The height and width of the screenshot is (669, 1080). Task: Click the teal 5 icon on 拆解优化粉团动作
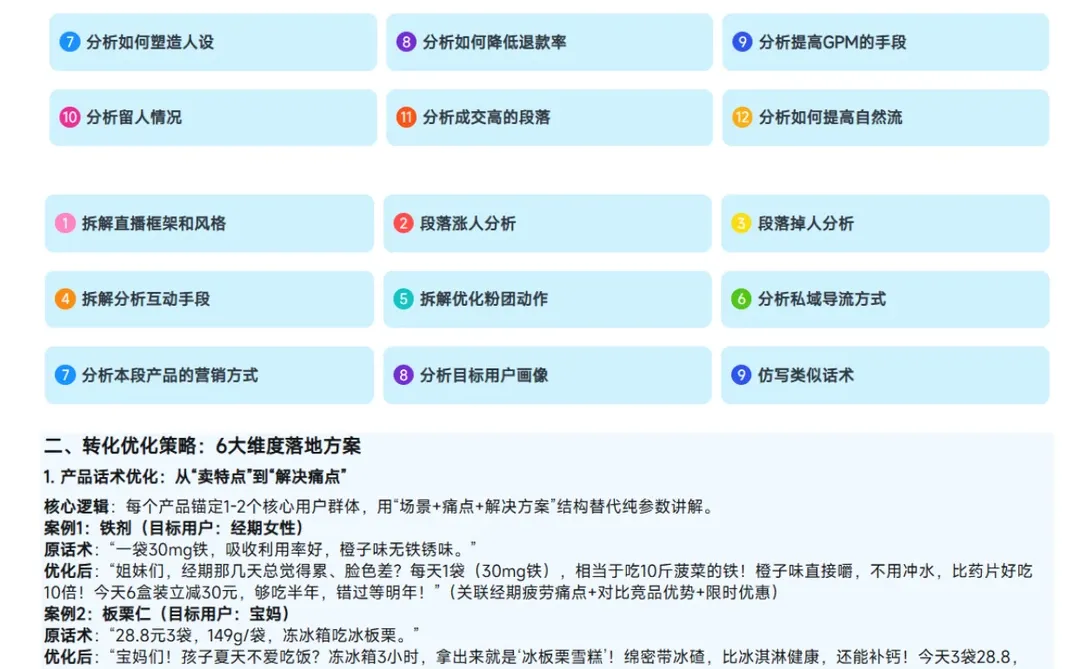[x=402, y=299]
